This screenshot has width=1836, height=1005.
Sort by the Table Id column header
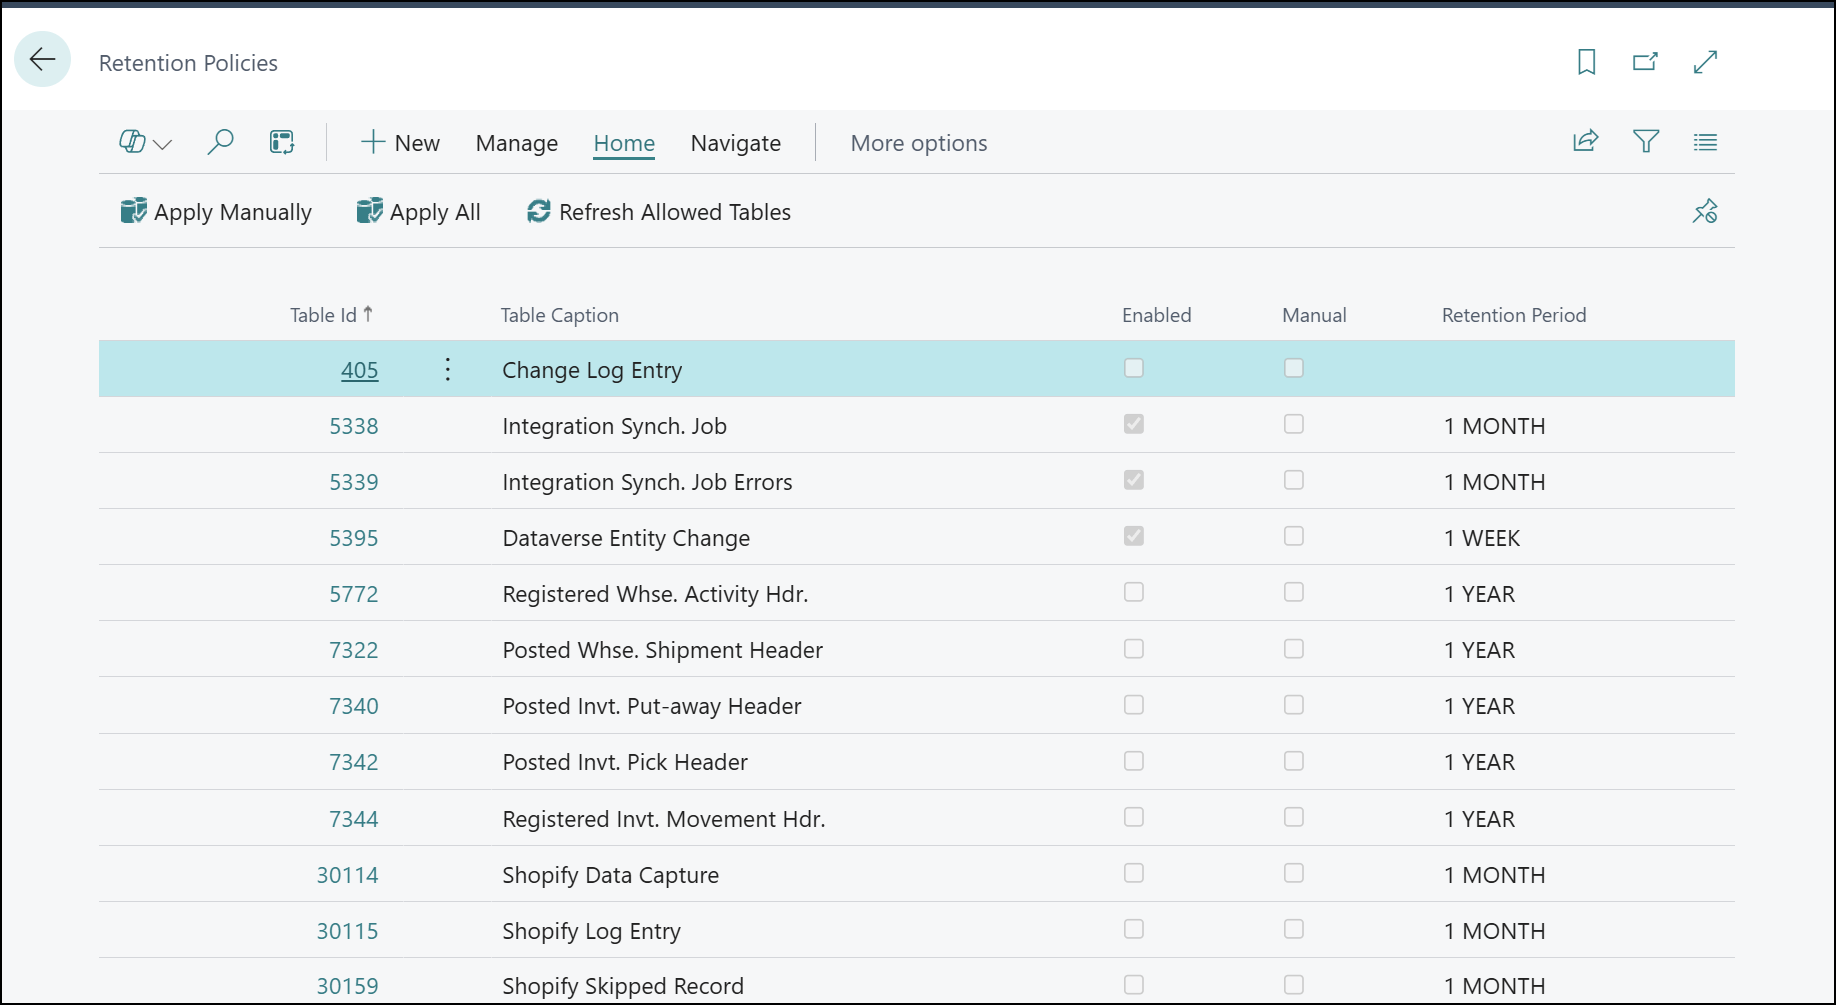click(x=331, y=314)
